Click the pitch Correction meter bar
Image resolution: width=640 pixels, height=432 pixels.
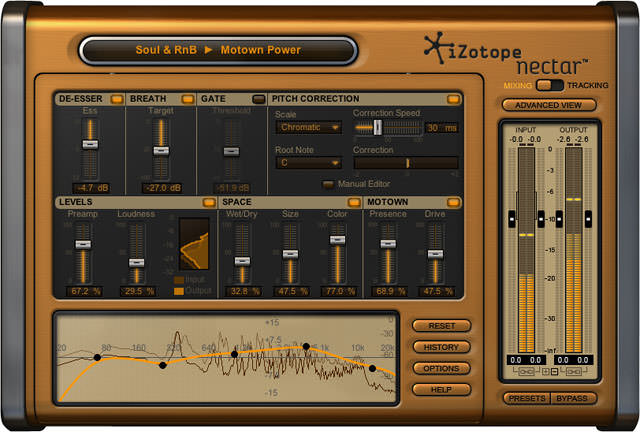tap(406, 163)
